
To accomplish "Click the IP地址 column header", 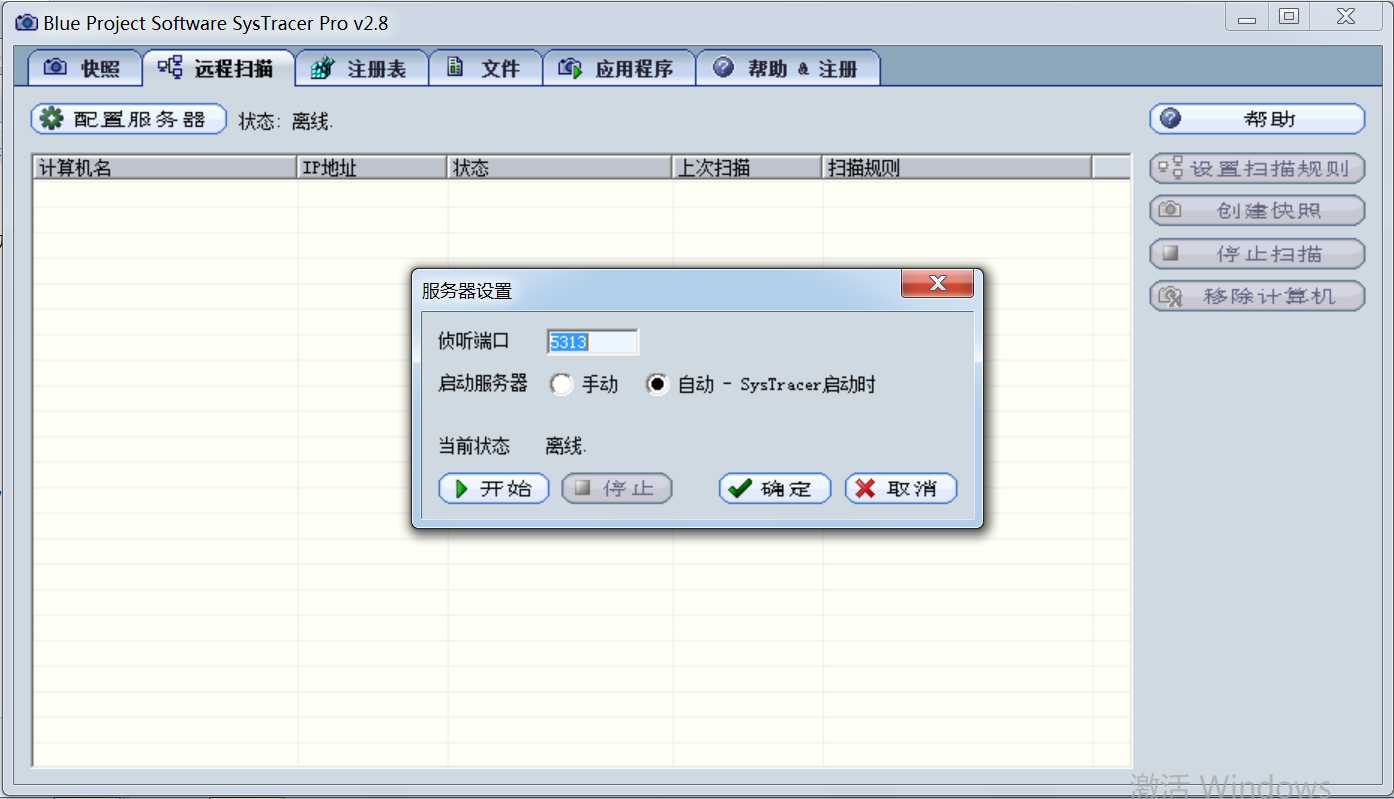I will coord(373,168).
